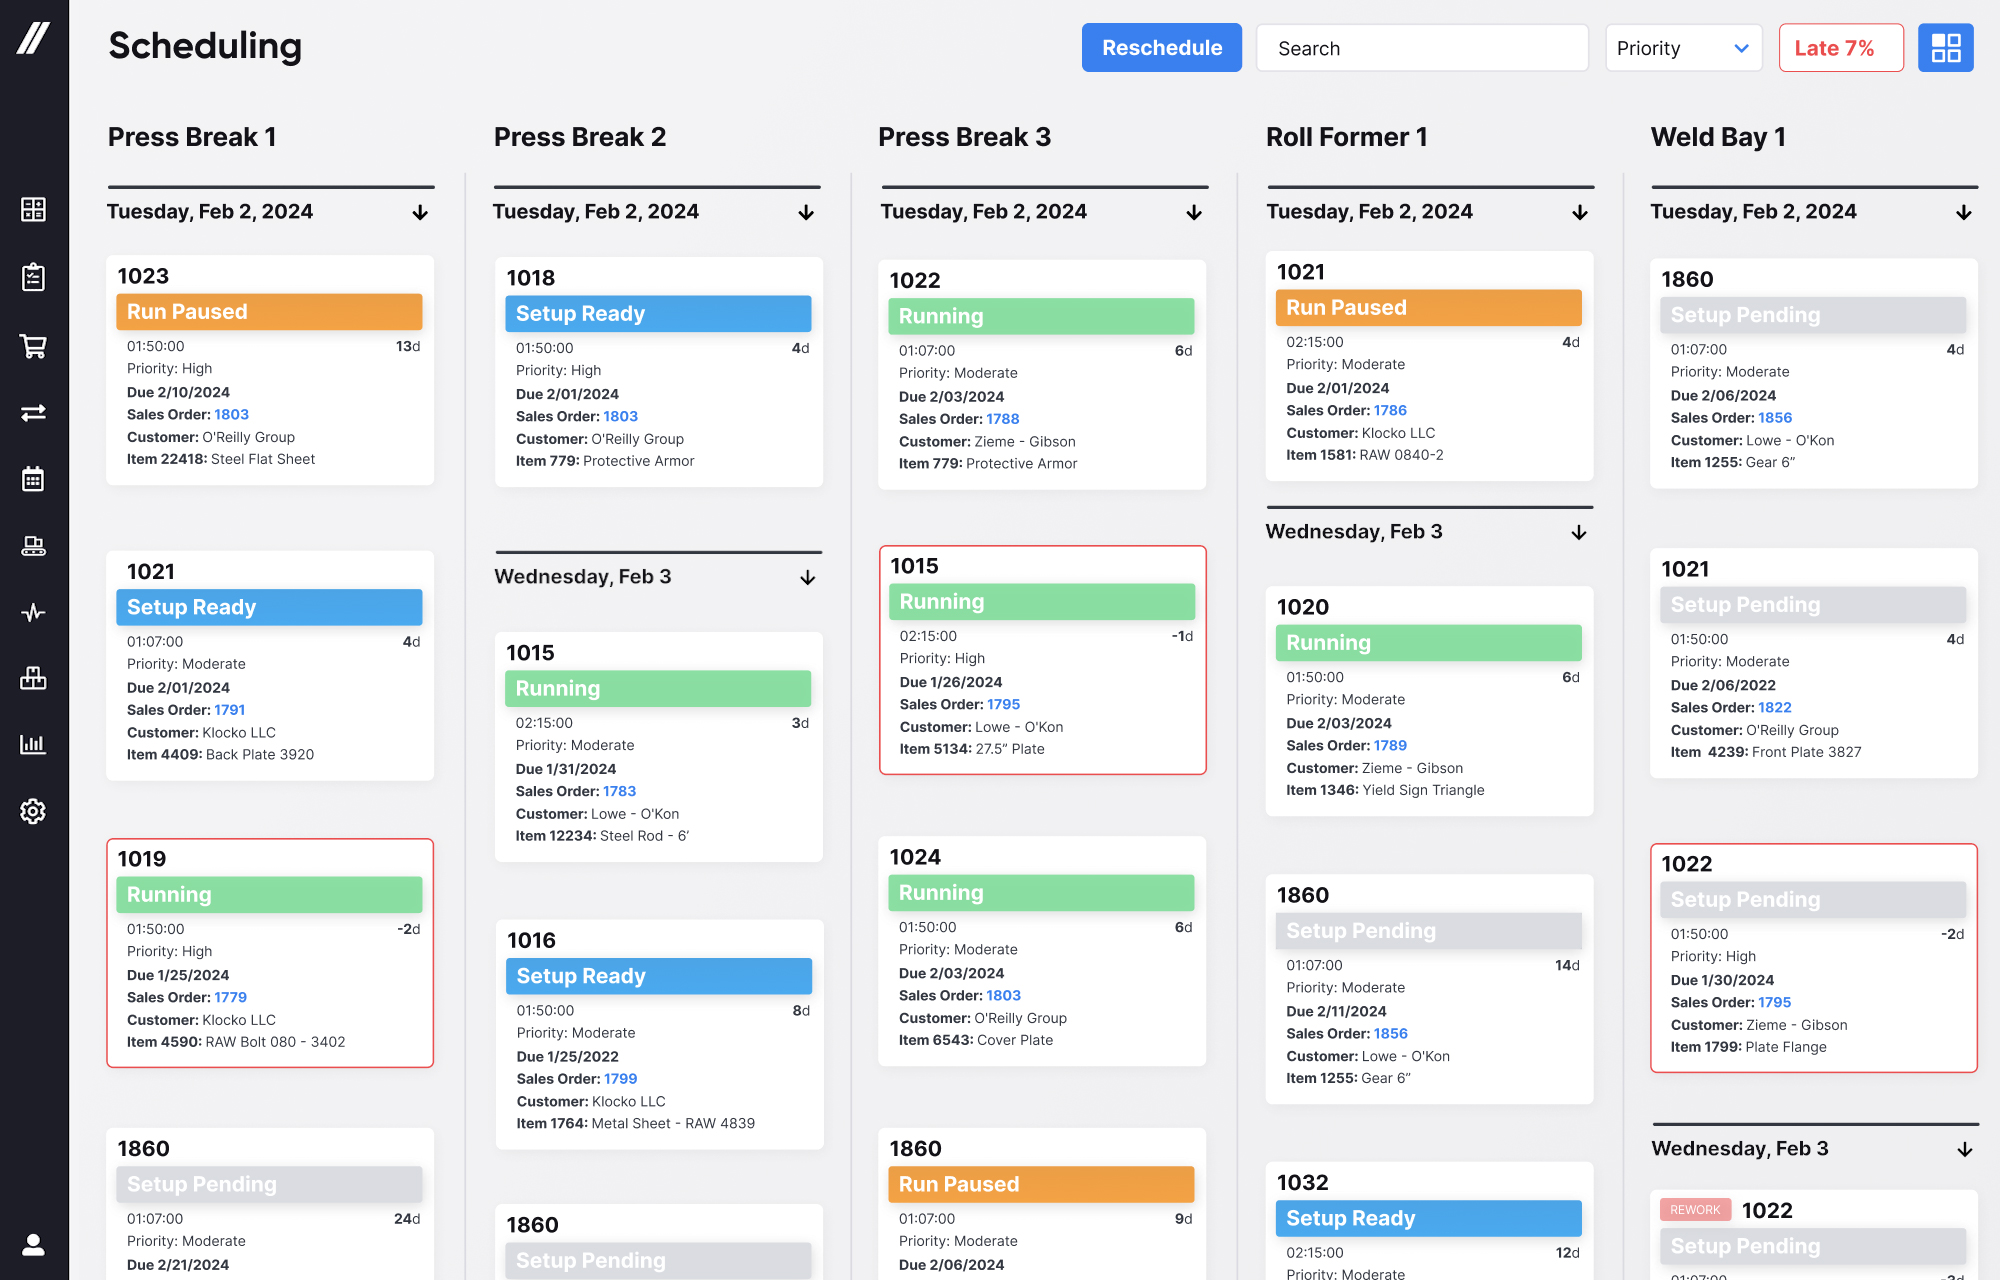This screenshot has width=2000, height=1280.
Task: Open sales order 1788 link
Action: 1003,419
